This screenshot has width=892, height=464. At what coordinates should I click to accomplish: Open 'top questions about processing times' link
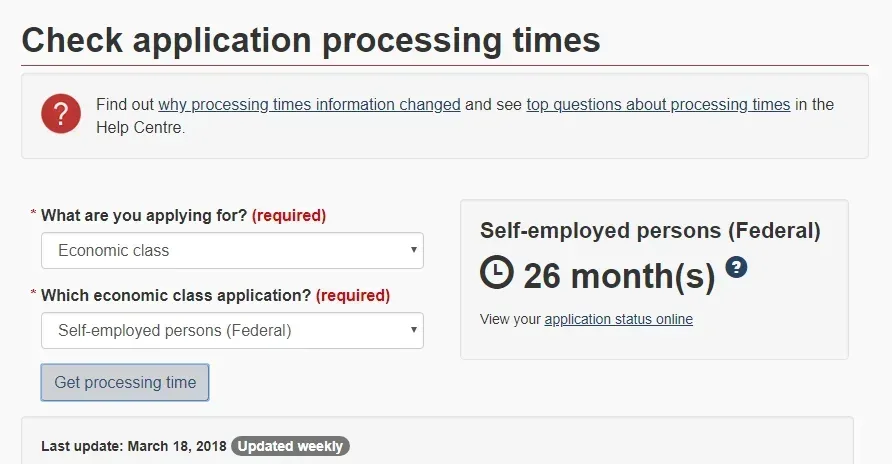[658, 105]
